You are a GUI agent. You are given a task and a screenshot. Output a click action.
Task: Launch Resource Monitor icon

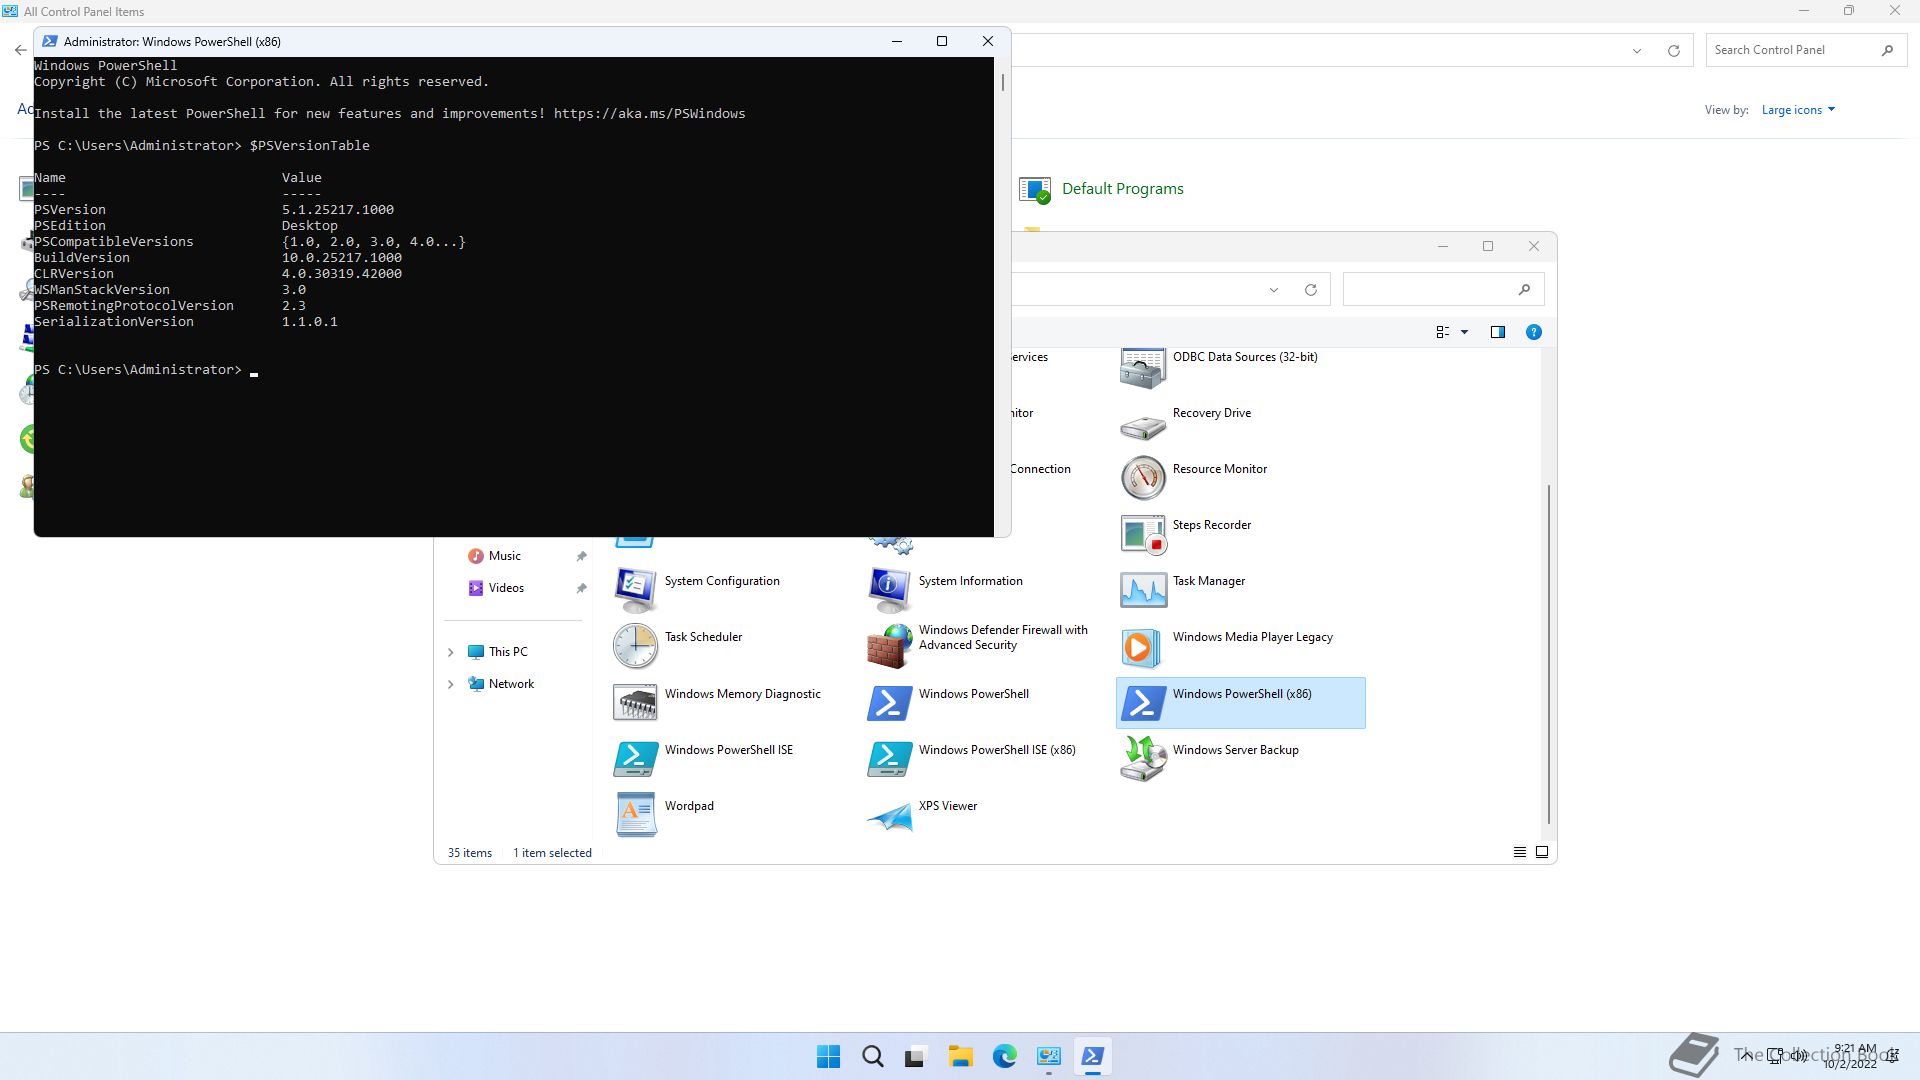tap(1143, 478)
